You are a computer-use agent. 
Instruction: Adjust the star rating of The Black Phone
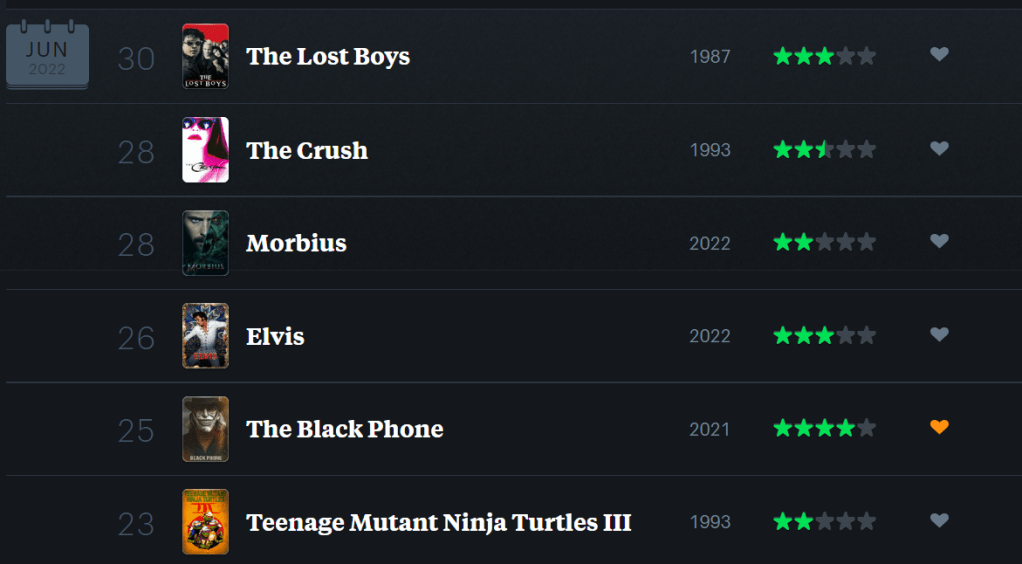824,429
